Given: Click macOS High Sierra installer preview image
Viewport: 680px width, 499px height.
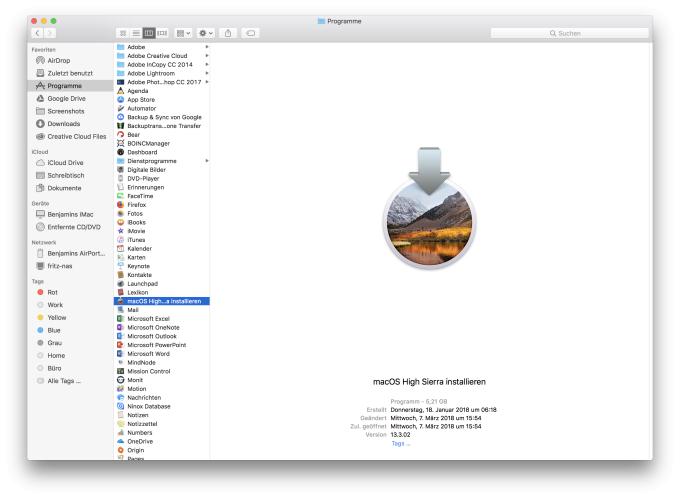Looking at the screenshot, I should coord(429,208).
